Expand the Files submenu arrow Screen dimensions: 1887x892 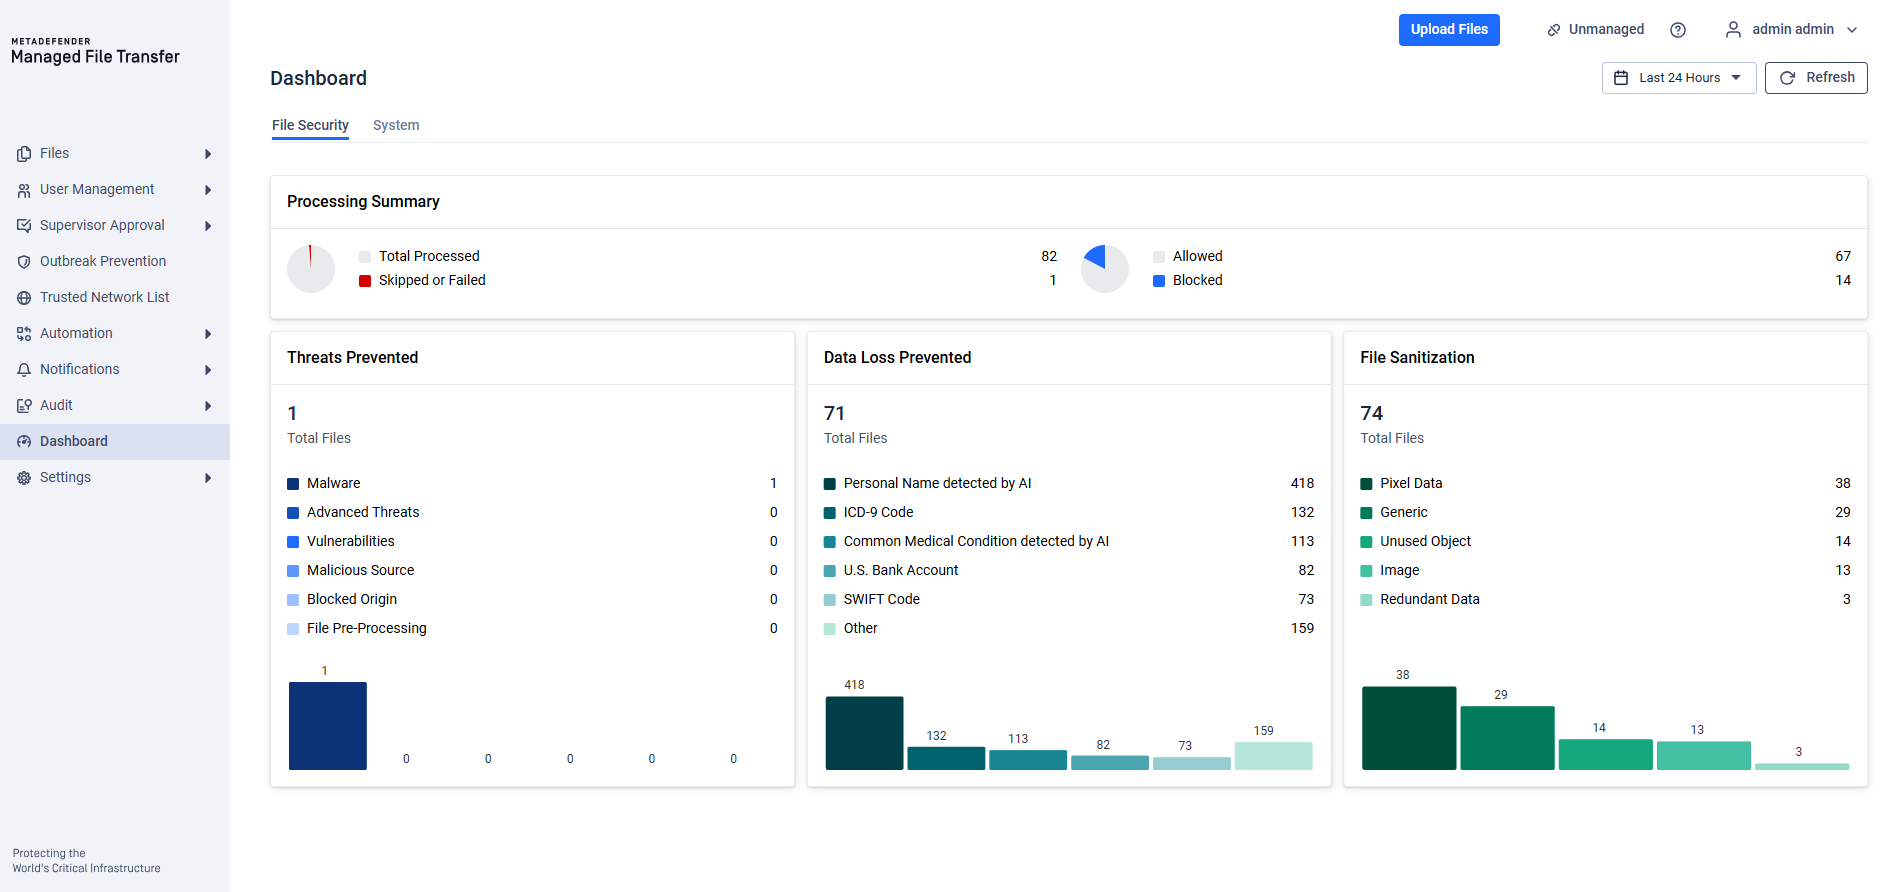click(208, 154)
